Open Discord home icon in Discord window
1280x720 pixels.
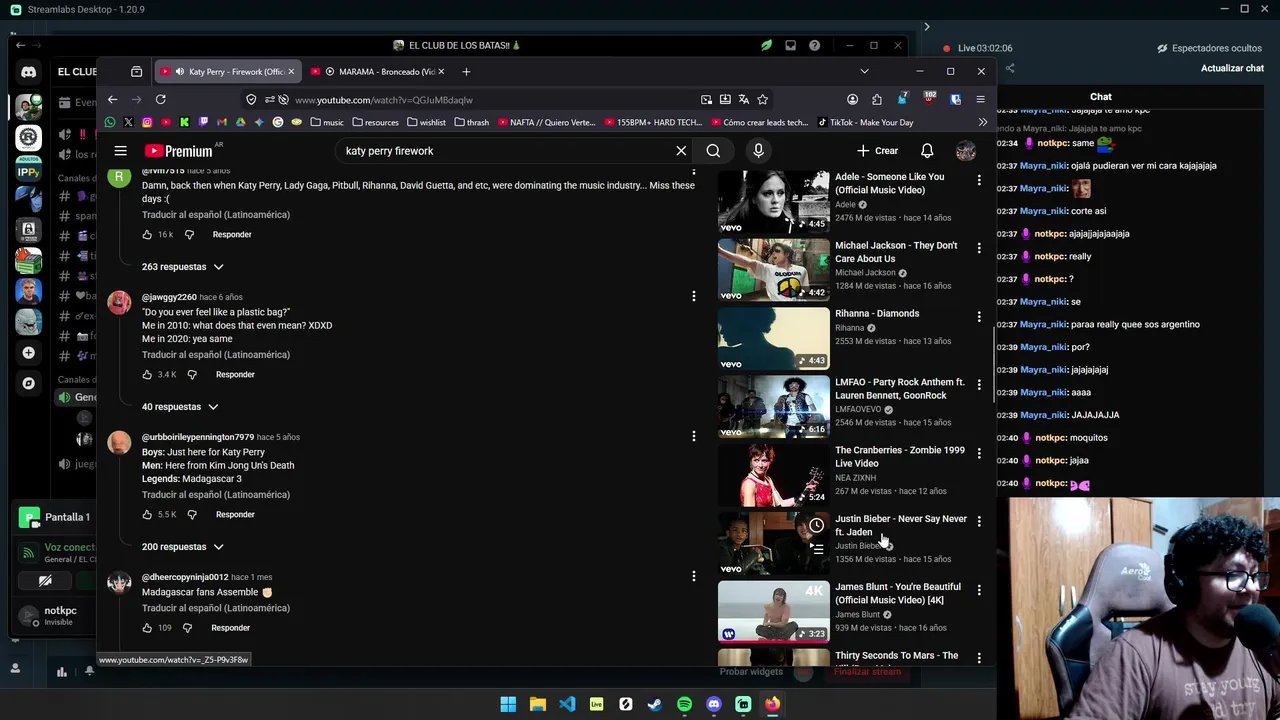[28, 72]
